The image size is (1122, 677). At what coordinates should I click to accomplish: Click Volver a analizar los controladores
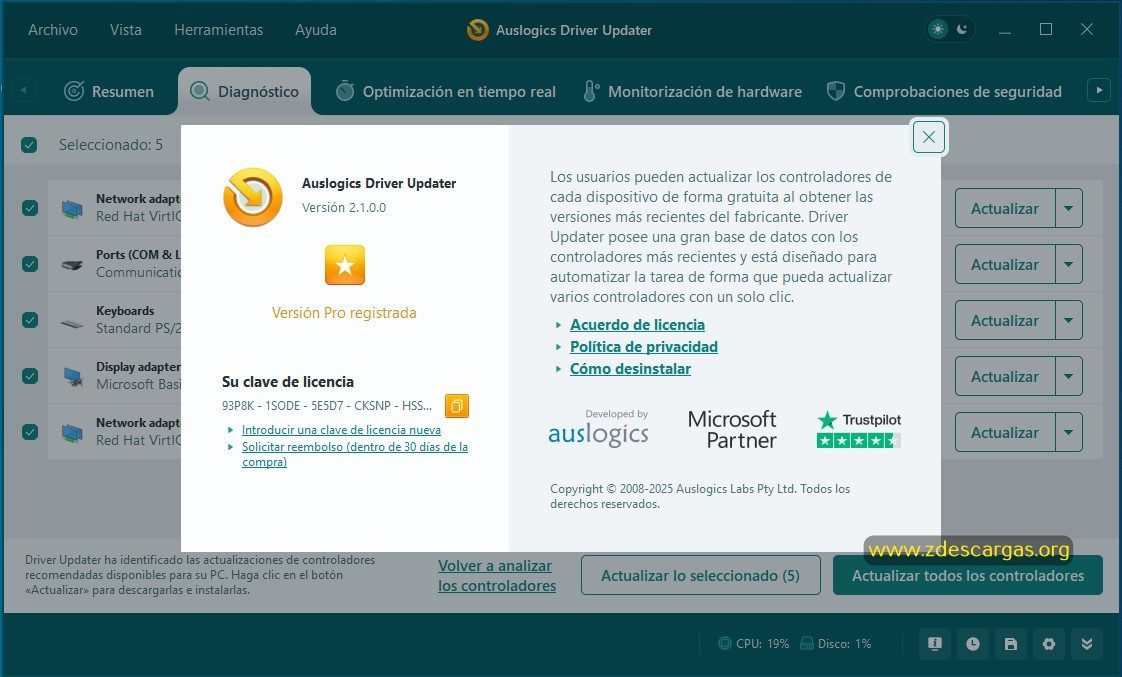tap(497, 575)
